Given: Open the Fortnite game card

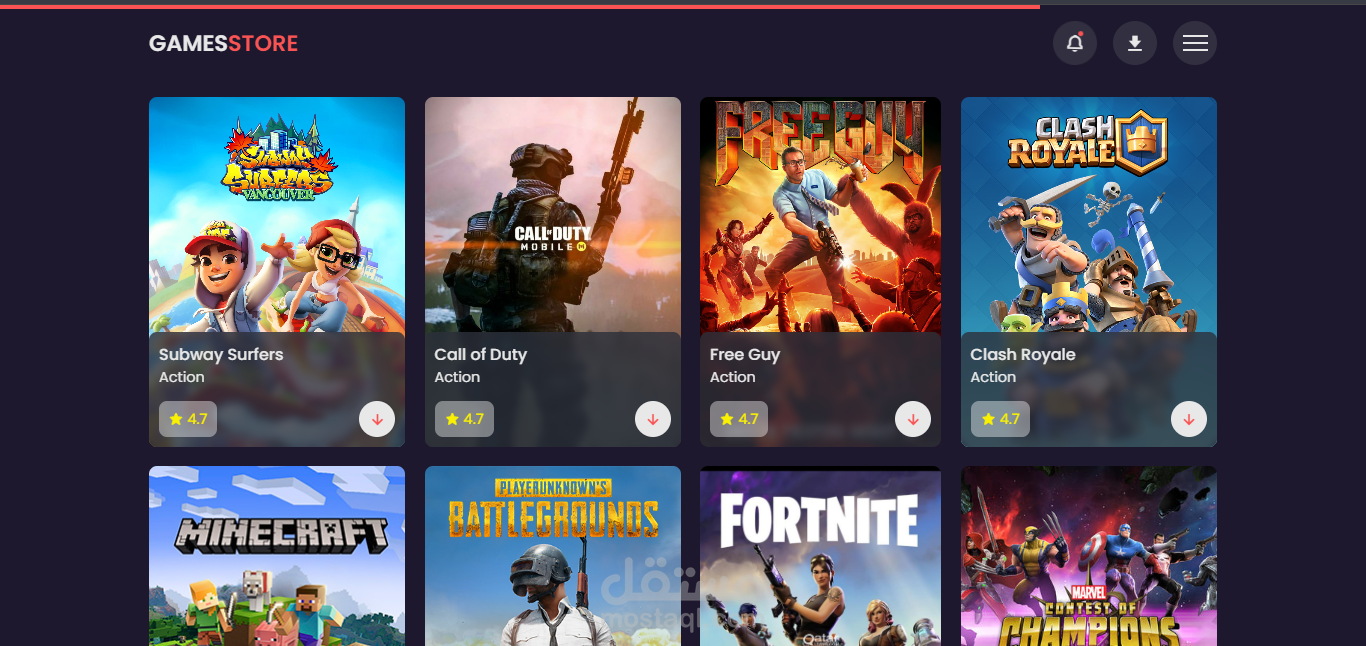Looking at the screenshot, I should click(x=820, y=556).
